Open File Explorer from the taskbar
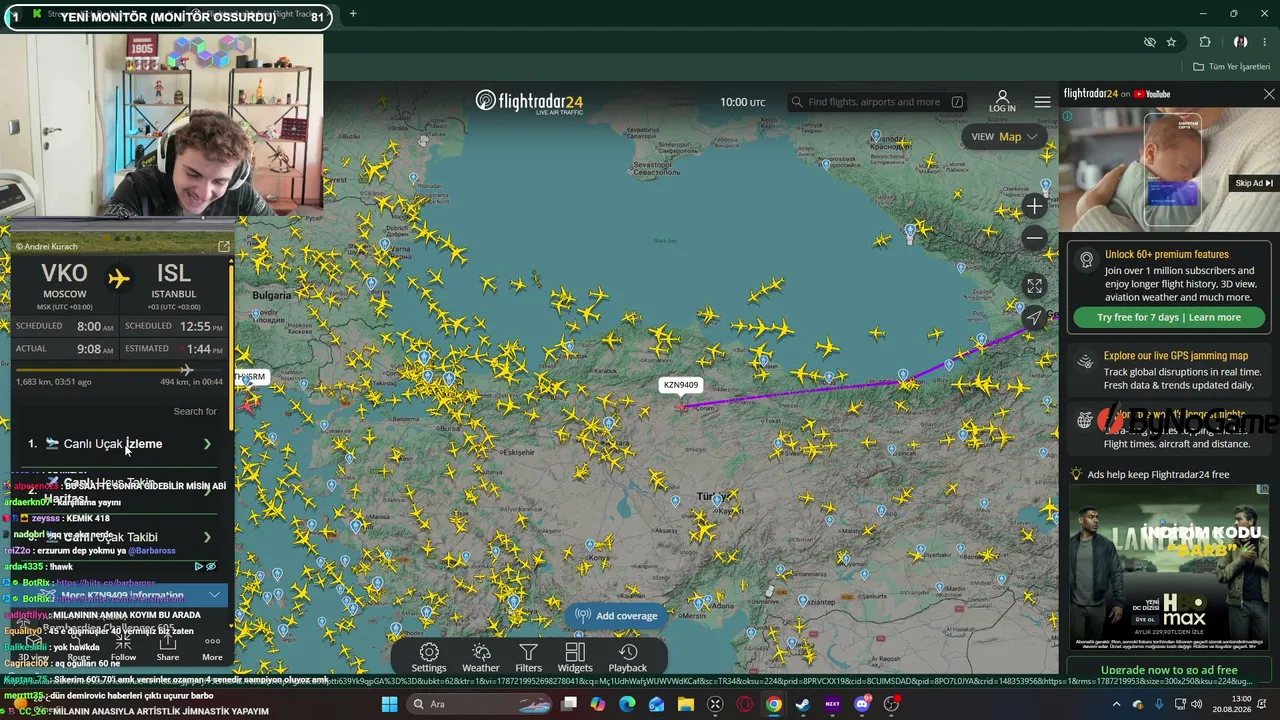Image resolution: width=1280 pixels, height=720 pixels. pos(686,704)
